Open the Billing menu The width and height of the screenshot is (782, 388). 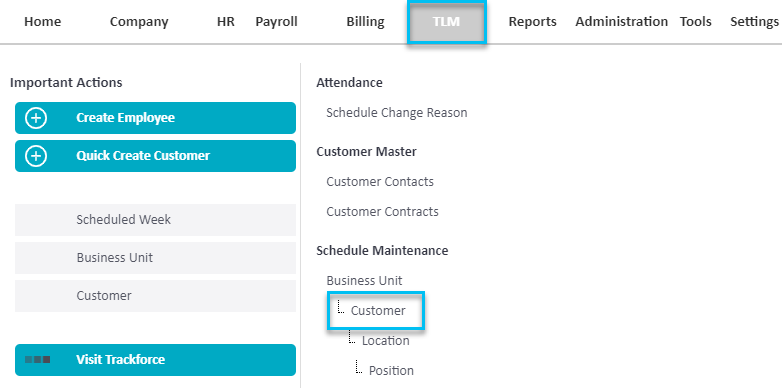tap(366, 22)
